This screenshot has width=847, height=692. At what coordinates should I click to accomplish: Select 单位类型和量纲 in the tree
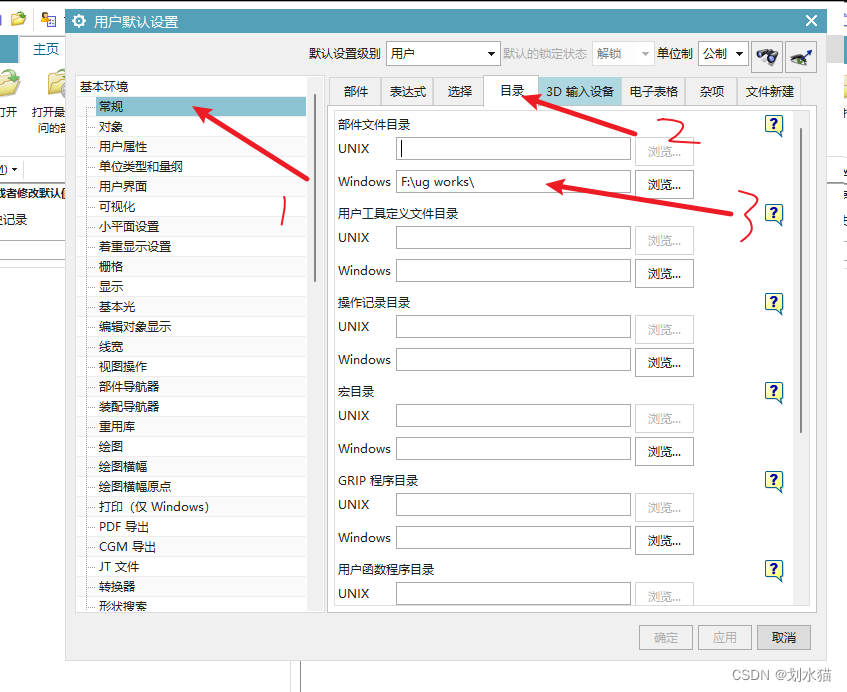tap(140, 167)
